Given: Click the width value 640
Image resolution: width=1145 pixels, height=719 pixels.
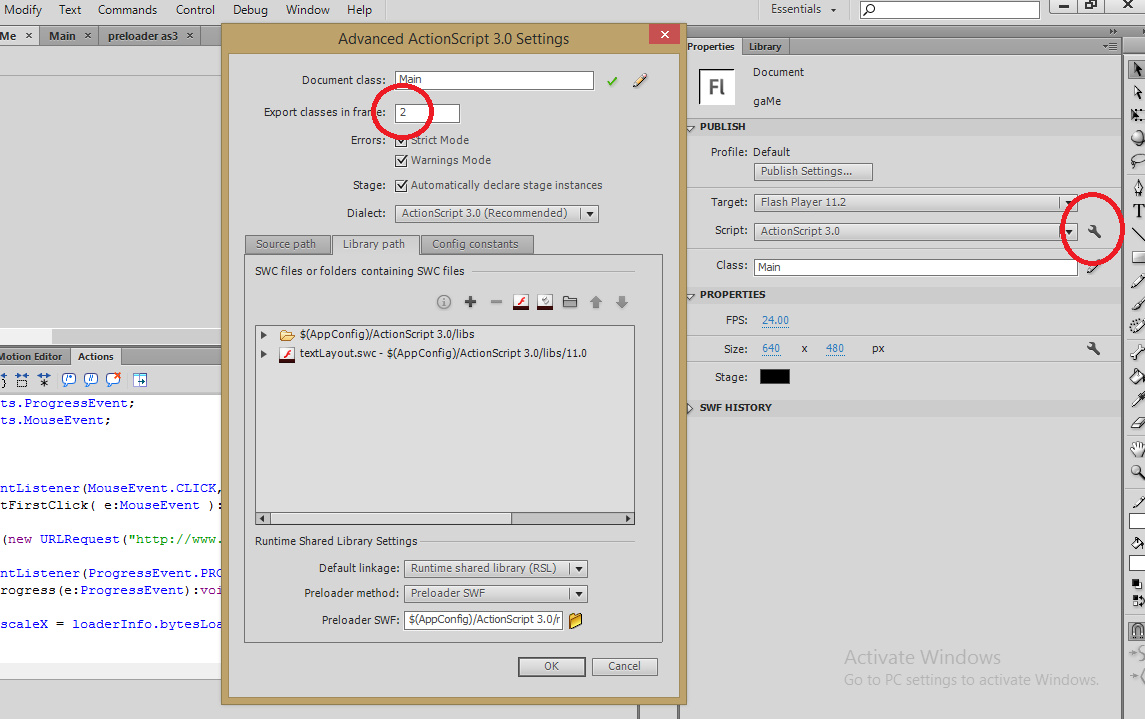Looking at the screenshot, I should (771, 349).
